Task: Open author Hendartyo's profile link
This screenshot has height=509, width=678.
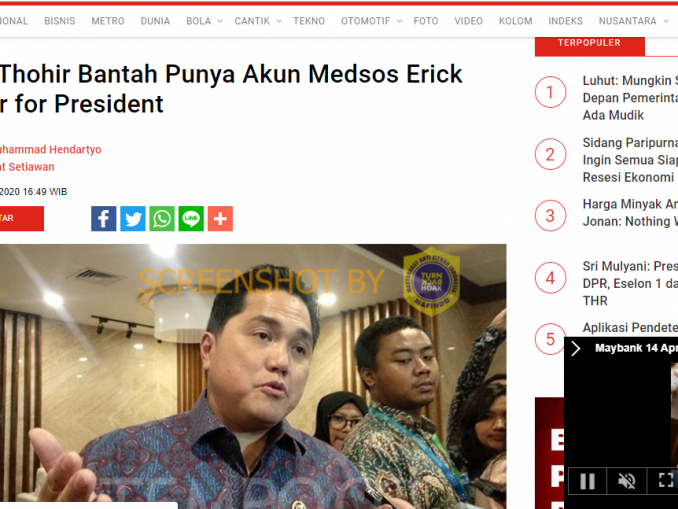Action: click(x=51, y=150)
